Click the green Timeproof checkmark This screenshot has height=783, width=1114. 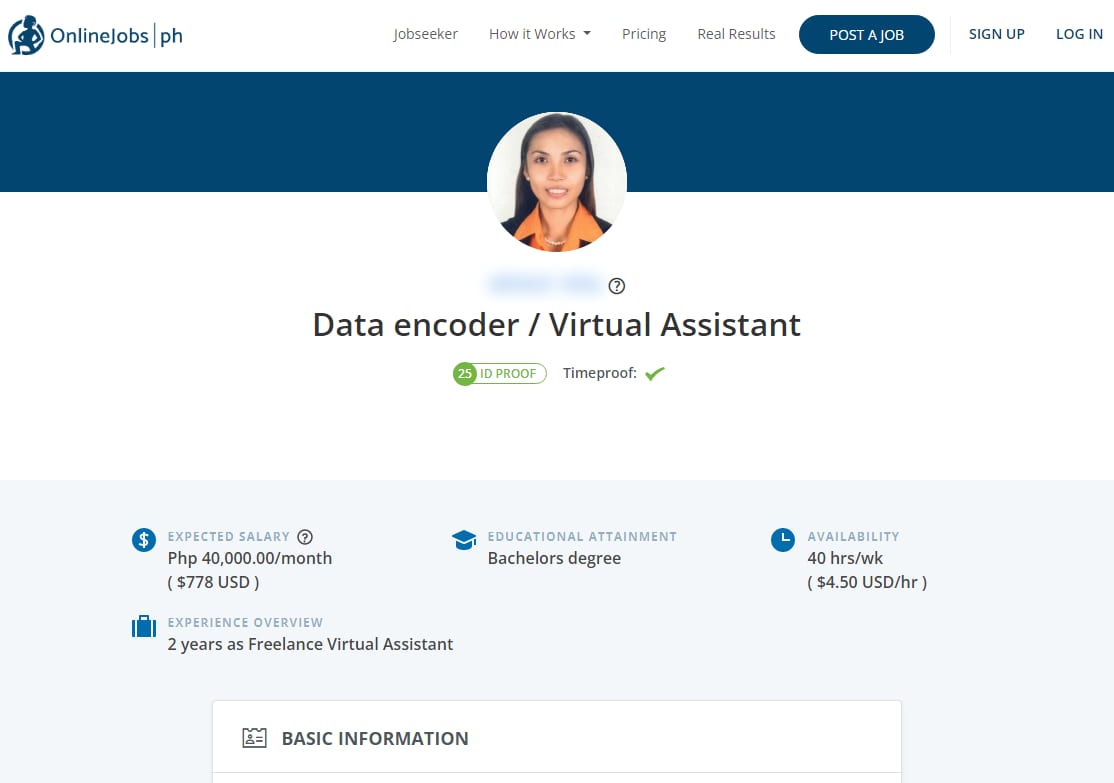tap(655, 374)
